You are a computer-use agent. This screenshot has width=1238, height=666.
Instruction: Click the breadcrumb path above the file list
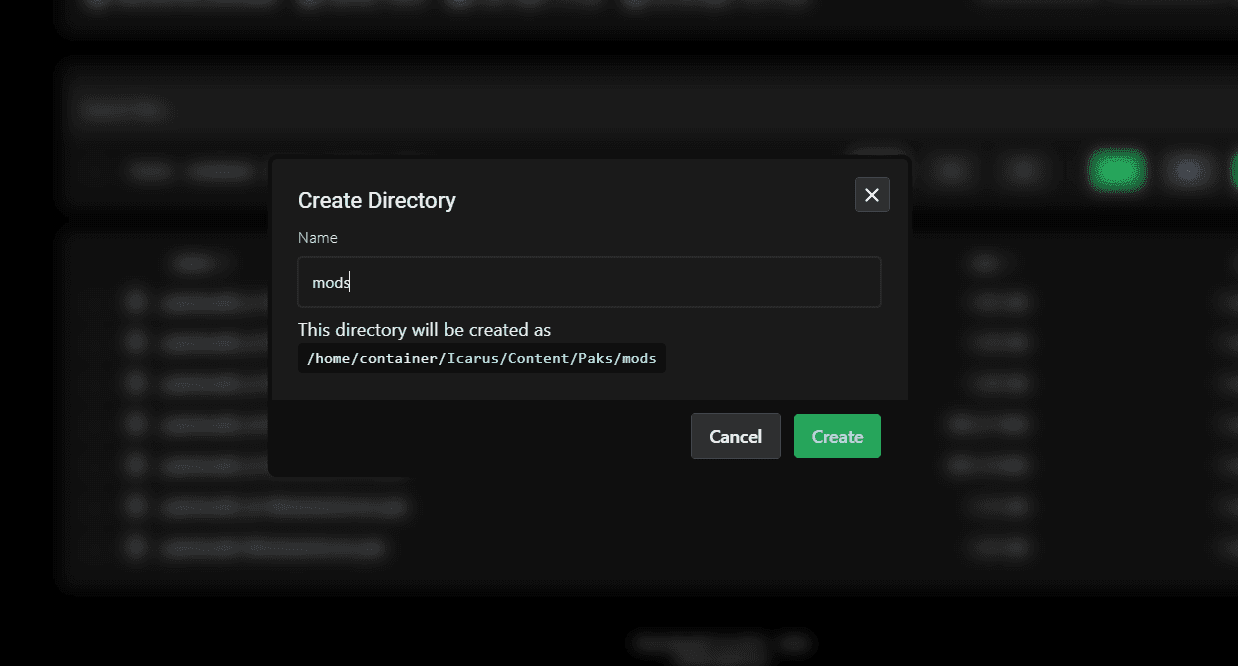(122, 109)
